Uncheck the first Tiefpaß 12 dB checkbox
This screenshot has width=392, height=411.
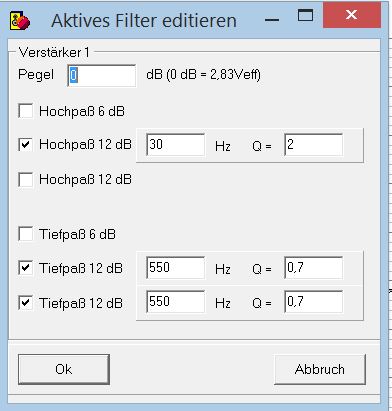point(26,268)
